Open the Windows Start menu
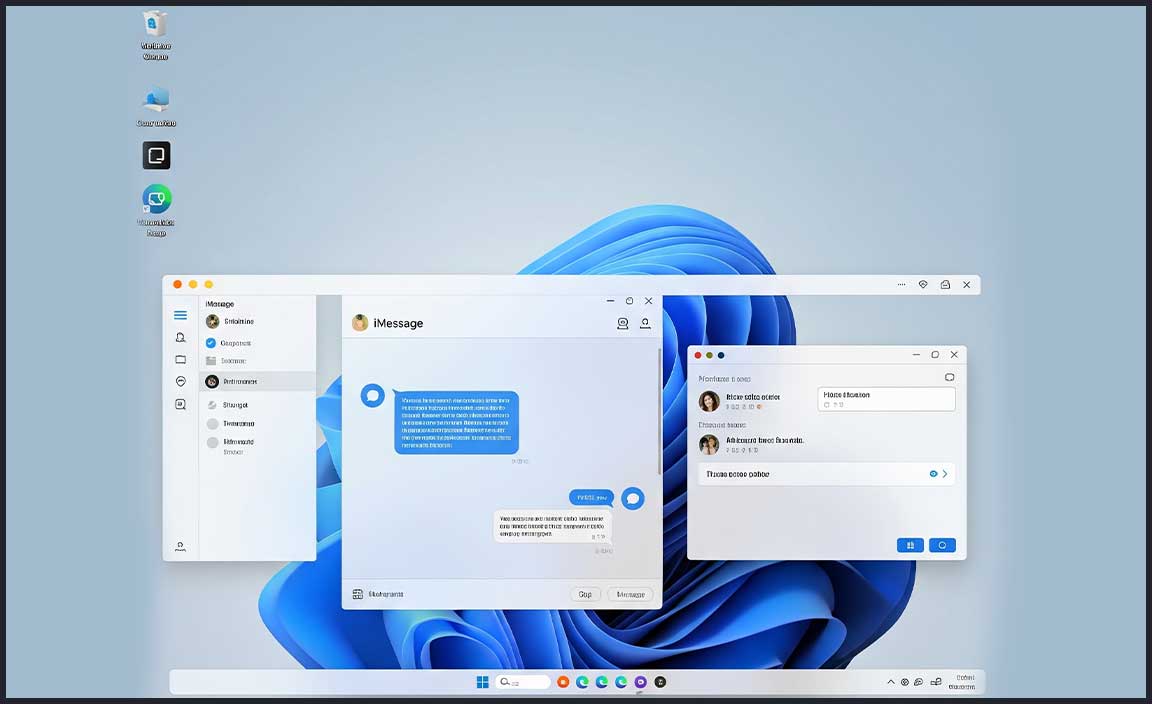1152x704 pixels. (x=482, y=682)
